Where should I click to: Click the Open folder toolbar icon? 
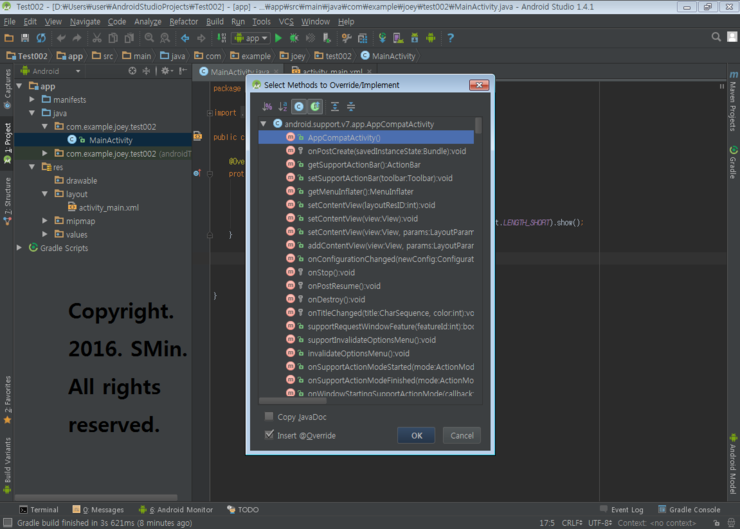coord(9,38)
